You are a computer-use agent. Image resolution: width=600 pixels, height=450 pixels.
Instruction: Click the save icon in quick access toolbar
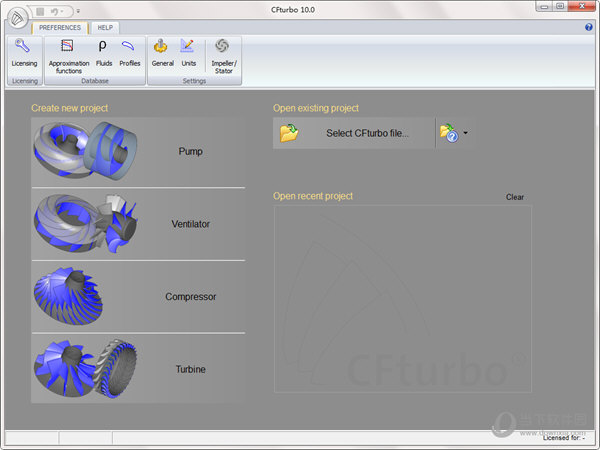pos(40,11)
